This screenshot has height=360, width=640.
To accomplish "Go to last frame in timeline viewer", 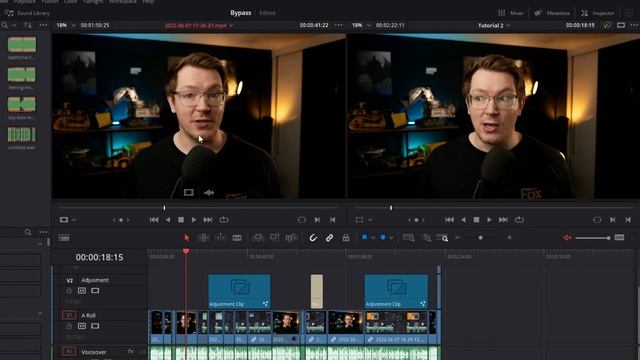I will pos(503,220).
